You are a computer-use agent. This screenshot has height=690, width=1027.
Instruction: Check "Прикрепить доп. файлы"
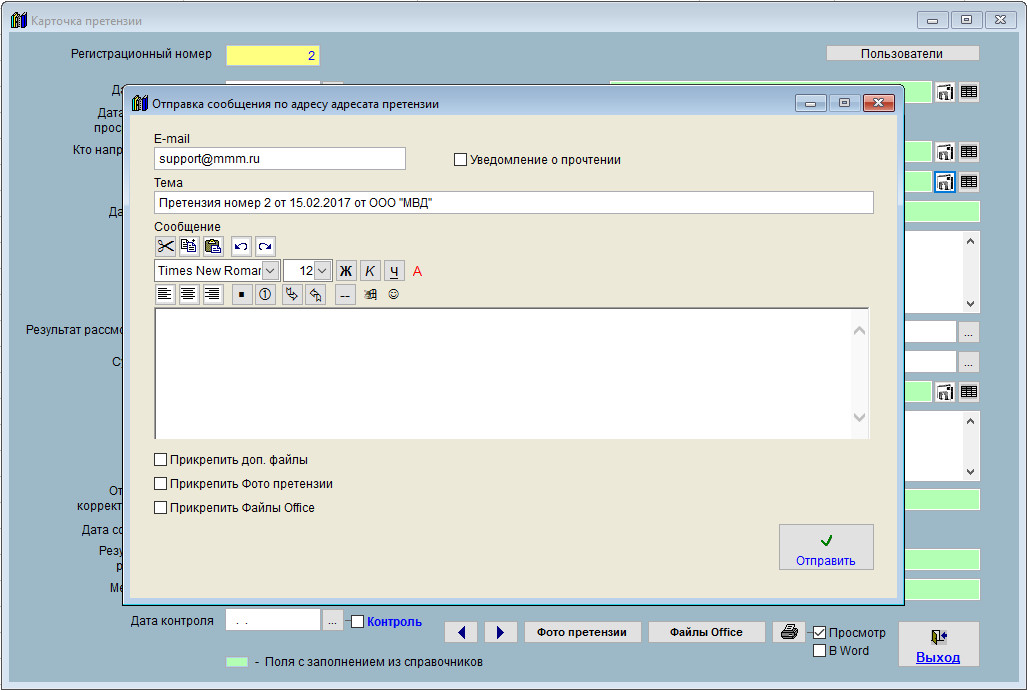click(161, 460)
